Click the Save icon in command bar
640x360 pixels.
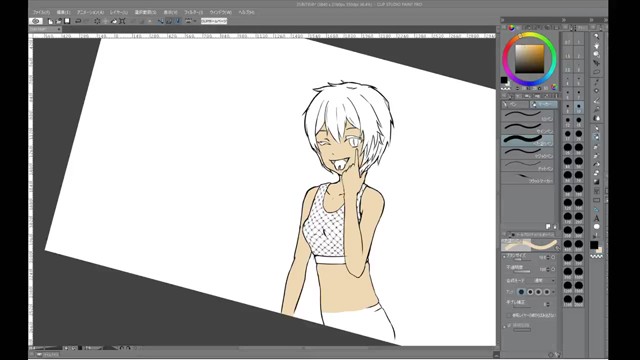pyautogui.click(x=67, y=21)
